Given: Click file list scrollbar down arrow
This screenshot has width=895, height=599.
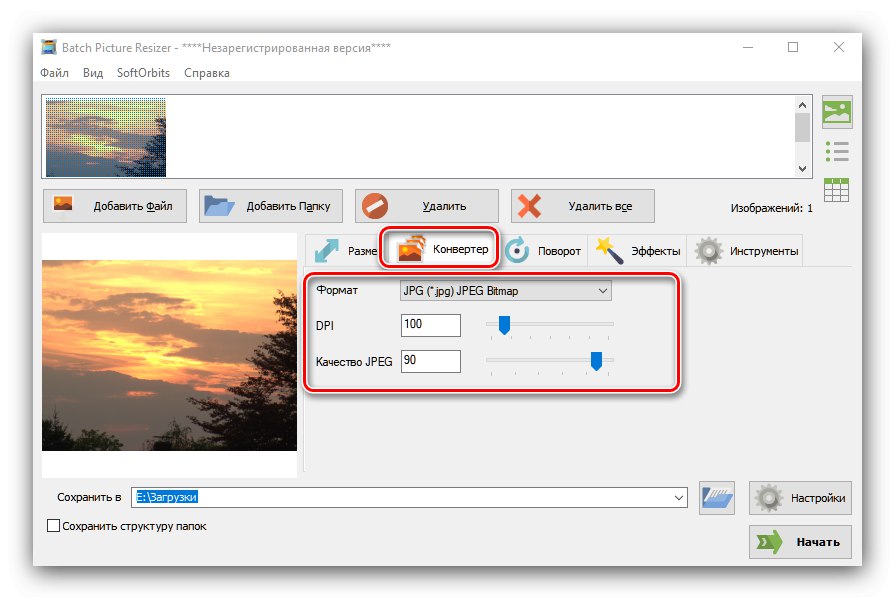Looking at the screenshot, I should [x=803, y=169].
